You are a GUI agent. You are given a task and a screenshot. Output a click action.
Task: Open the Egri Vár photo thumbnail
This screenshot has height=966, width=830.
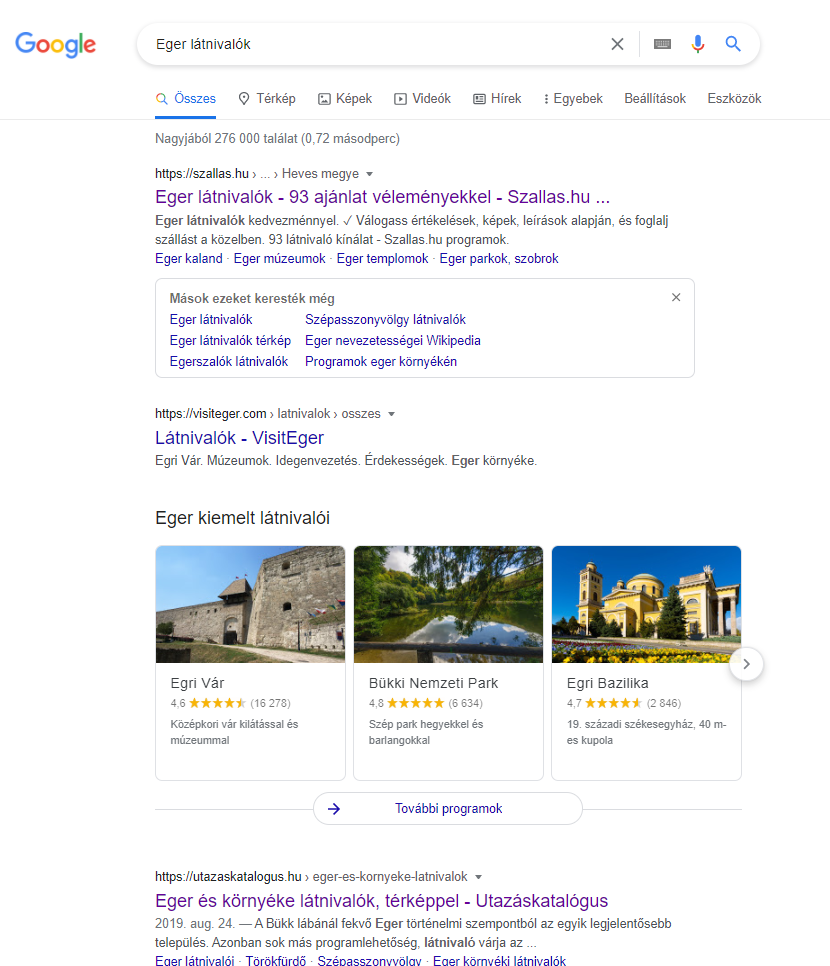[x=250, y=604]
